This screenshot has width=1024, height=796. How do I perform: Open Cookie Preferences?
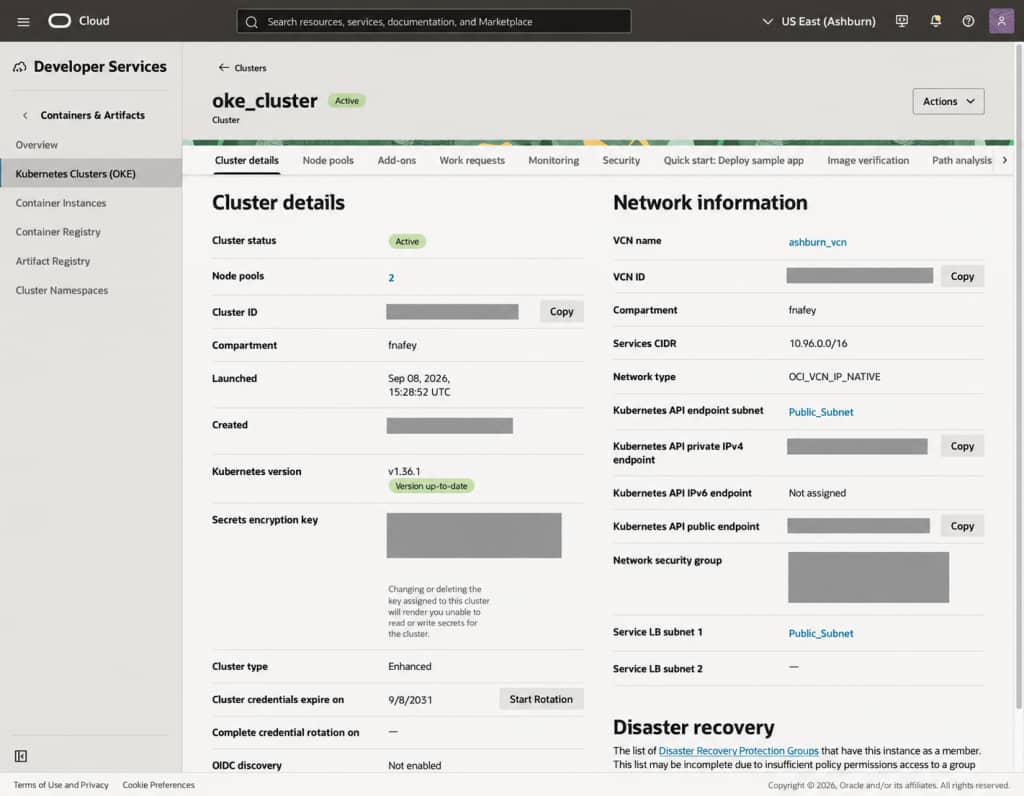click(159, 785)
